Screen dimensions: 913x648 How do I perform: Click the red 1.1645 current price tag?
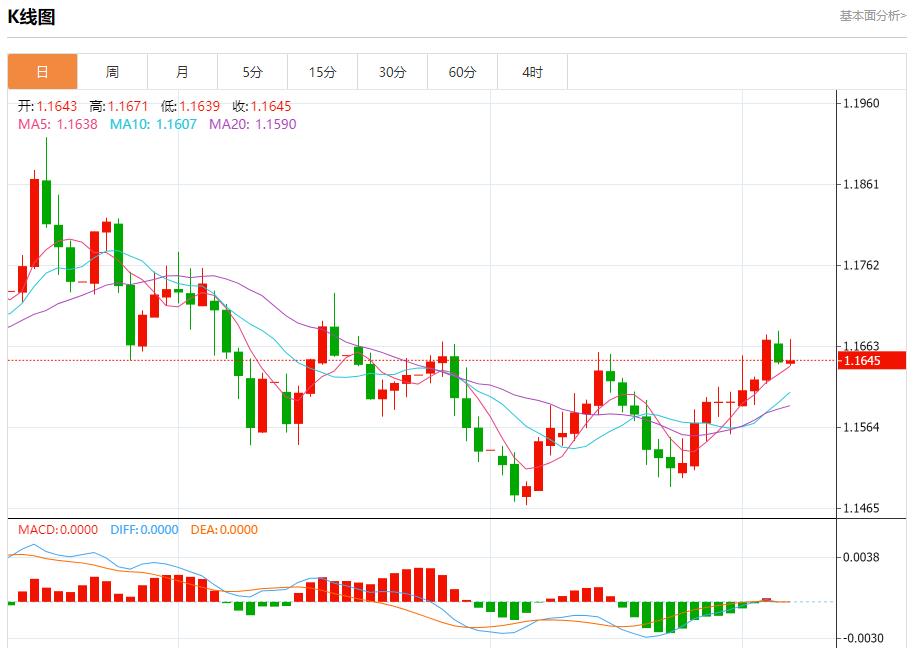click(x=872, y=360)
